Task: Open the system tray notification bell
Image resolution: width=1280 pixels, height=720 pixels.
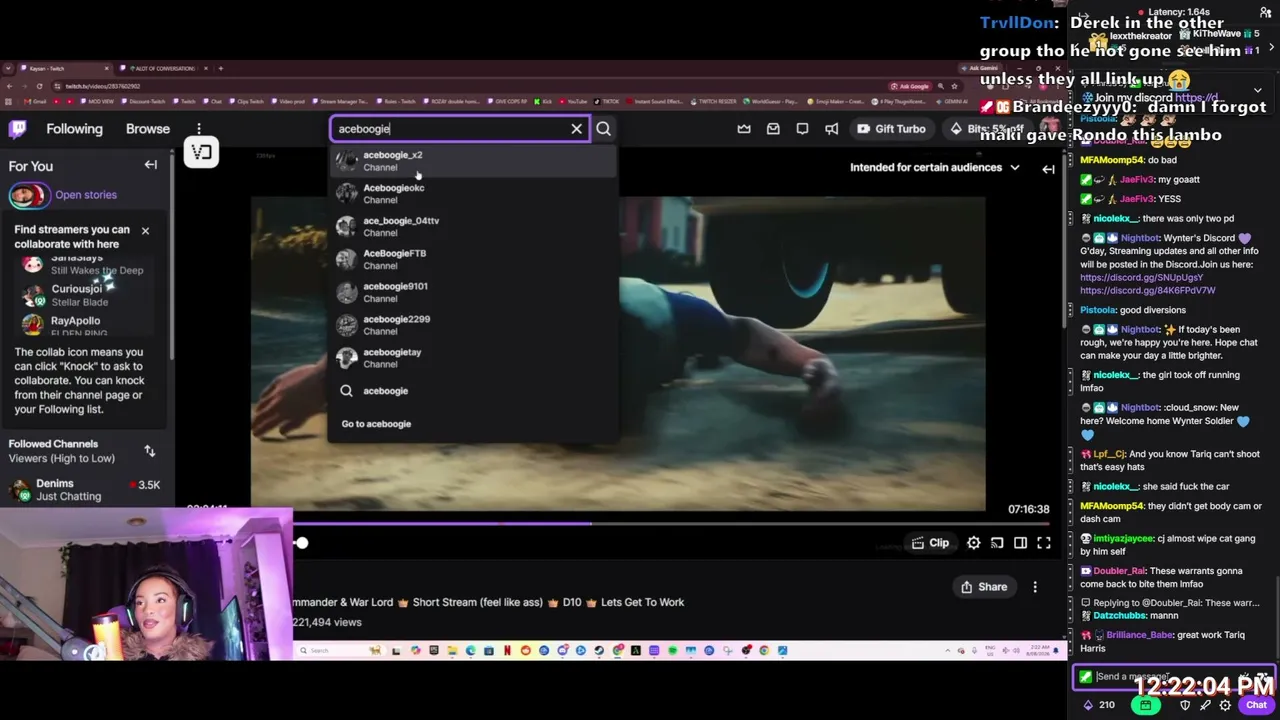Action: click(x=1056, y=651)
